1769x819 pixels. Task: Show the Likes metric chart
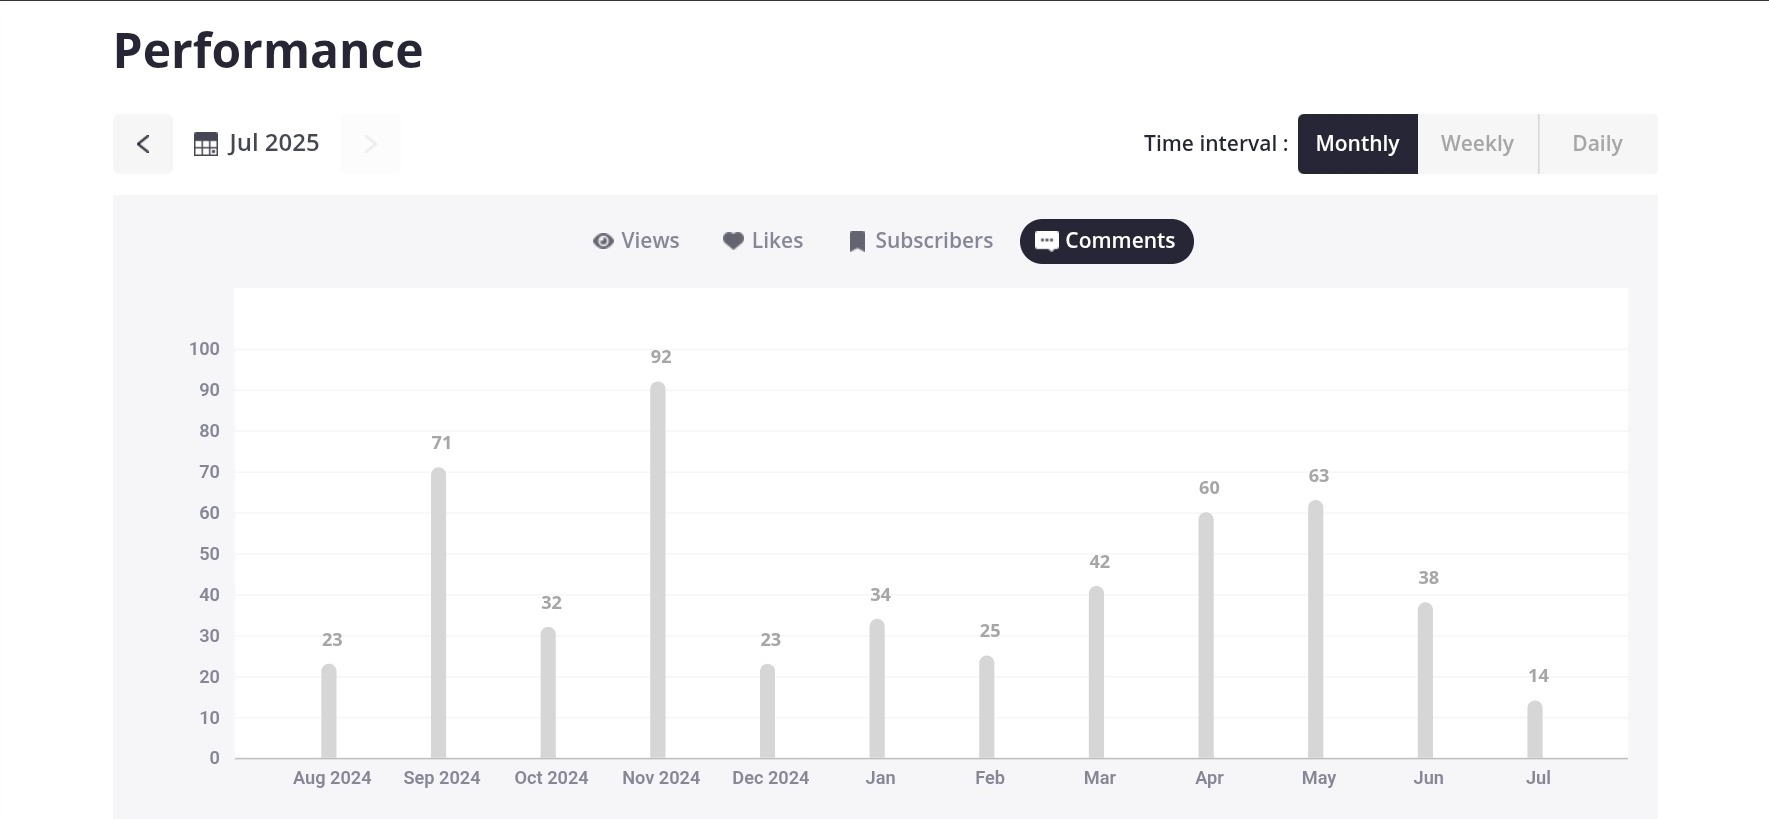point(777,241)
